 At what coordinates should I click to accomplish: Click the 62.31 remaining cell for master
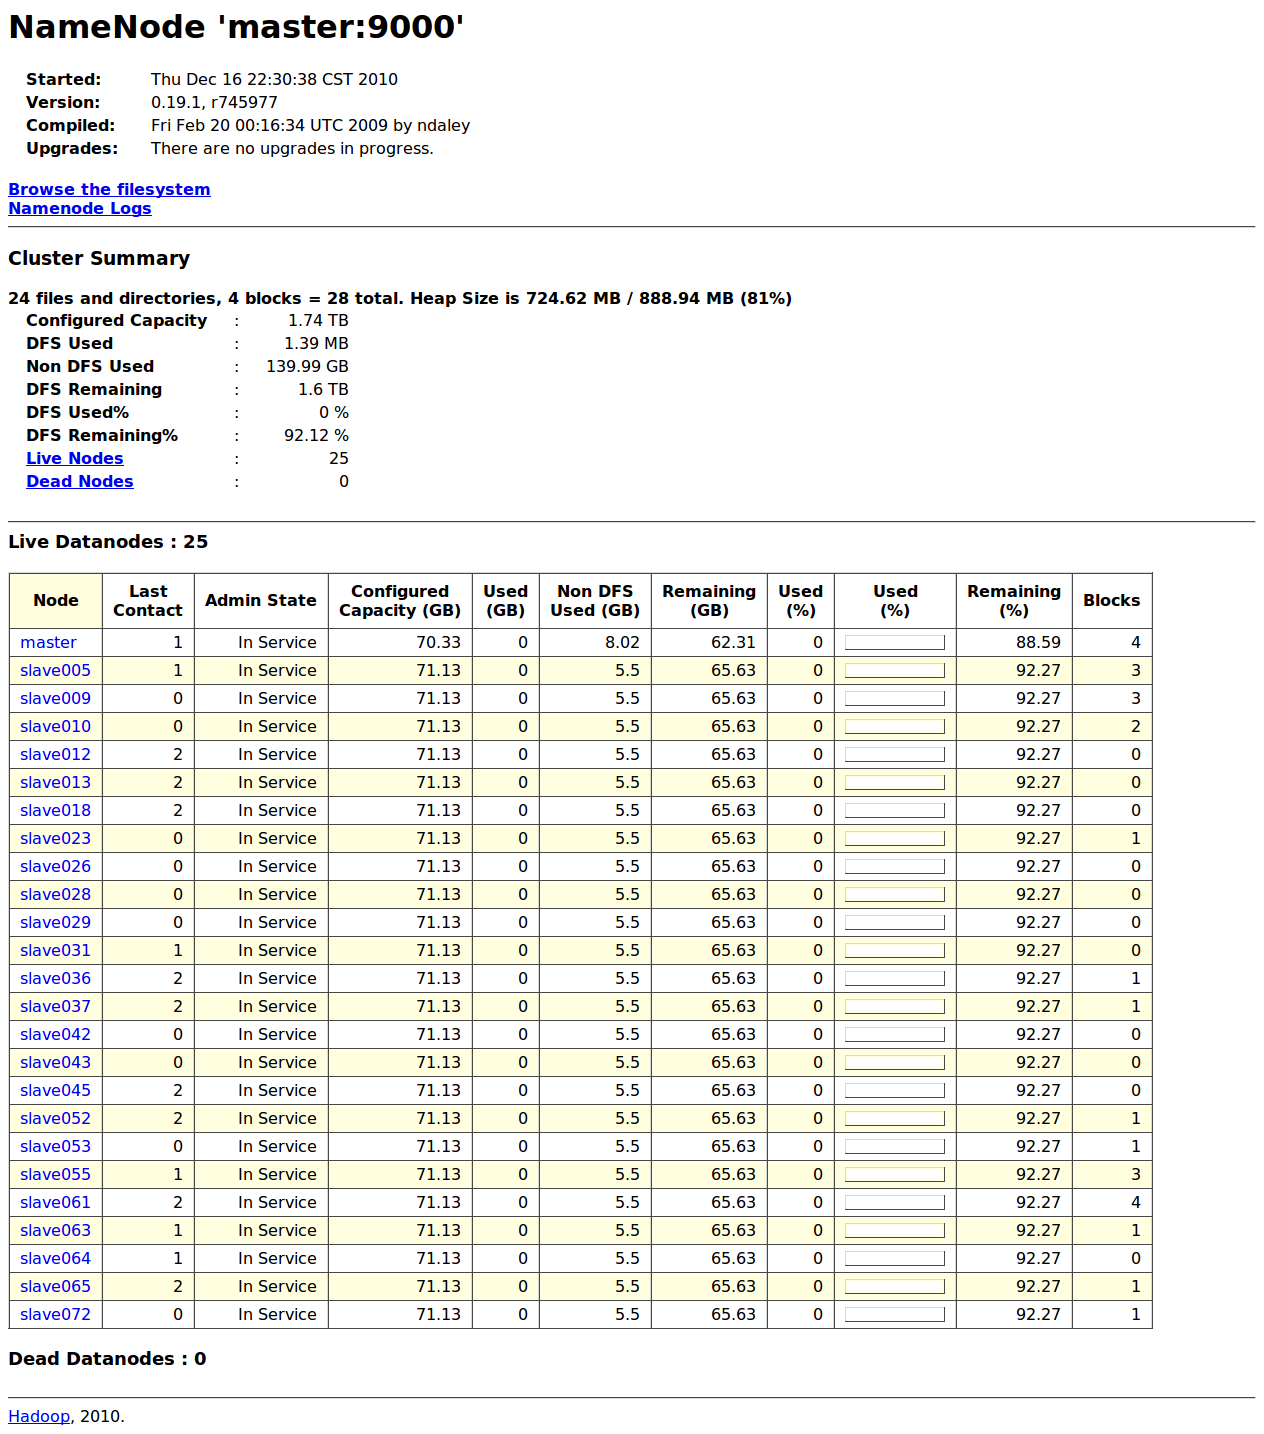click(709, 642)
